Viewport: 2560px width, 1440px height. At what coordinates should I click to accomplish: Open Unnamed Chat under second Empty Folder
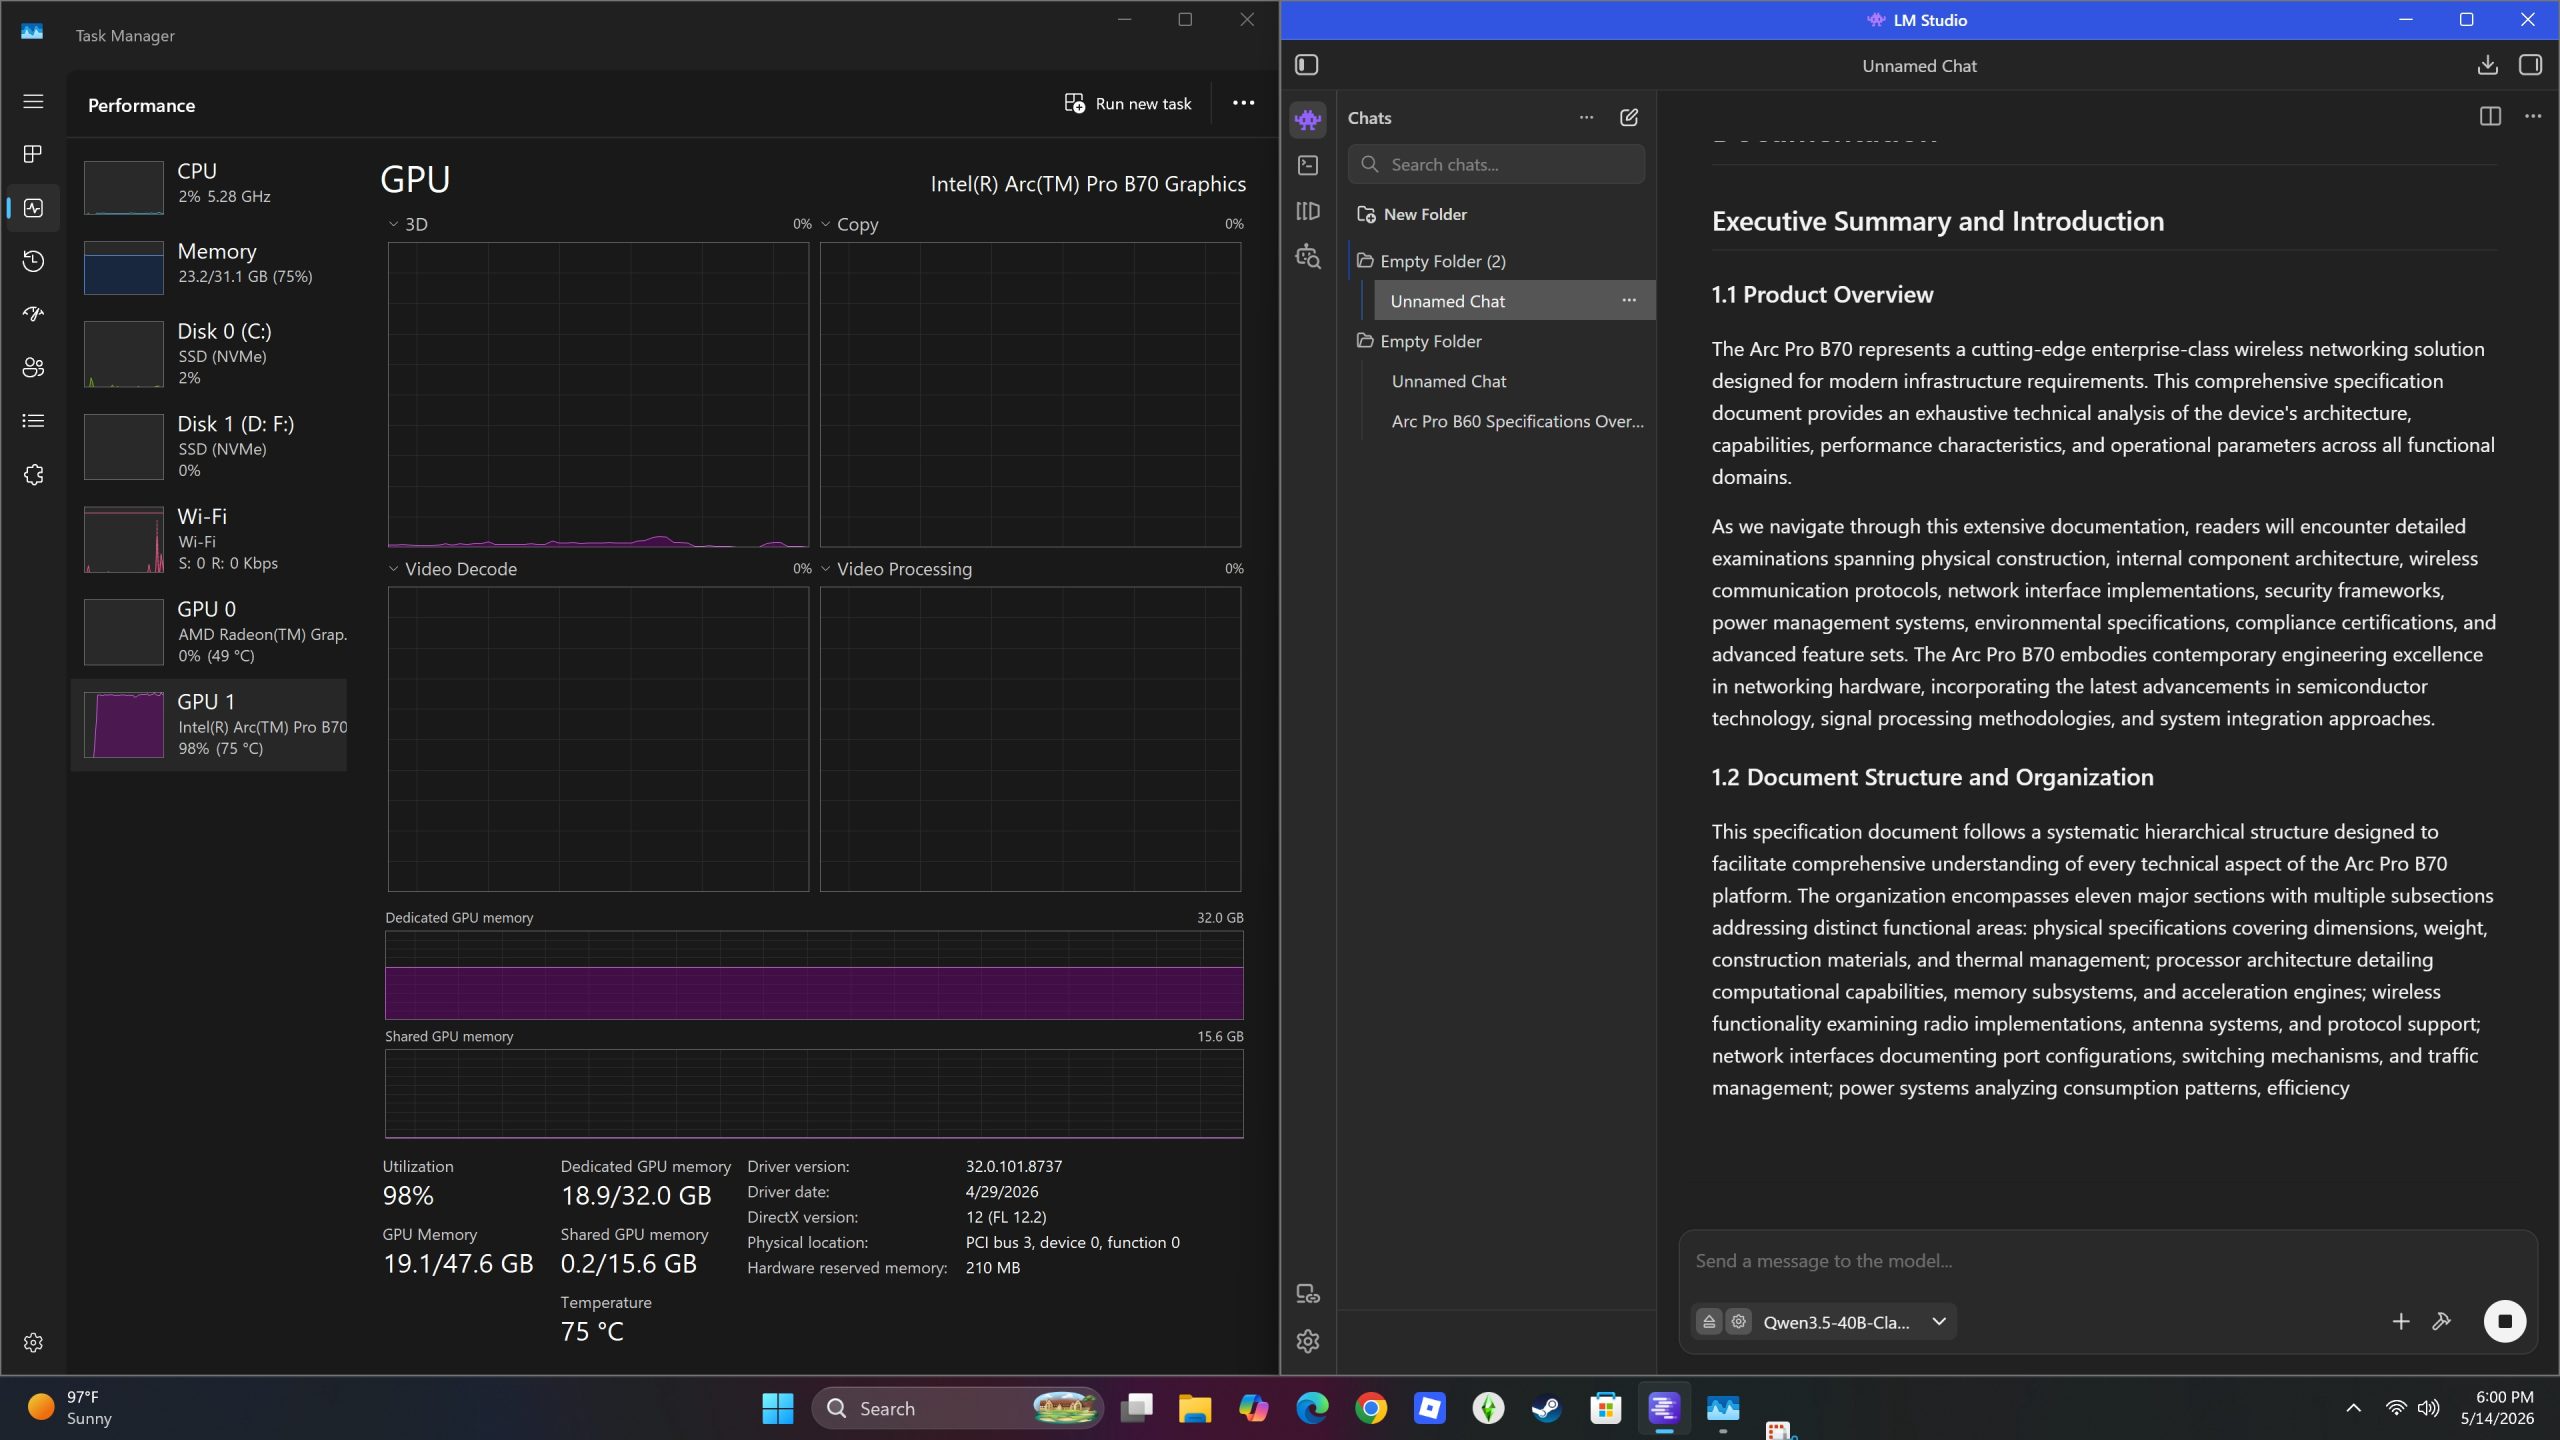click(x=1449, y=381)
